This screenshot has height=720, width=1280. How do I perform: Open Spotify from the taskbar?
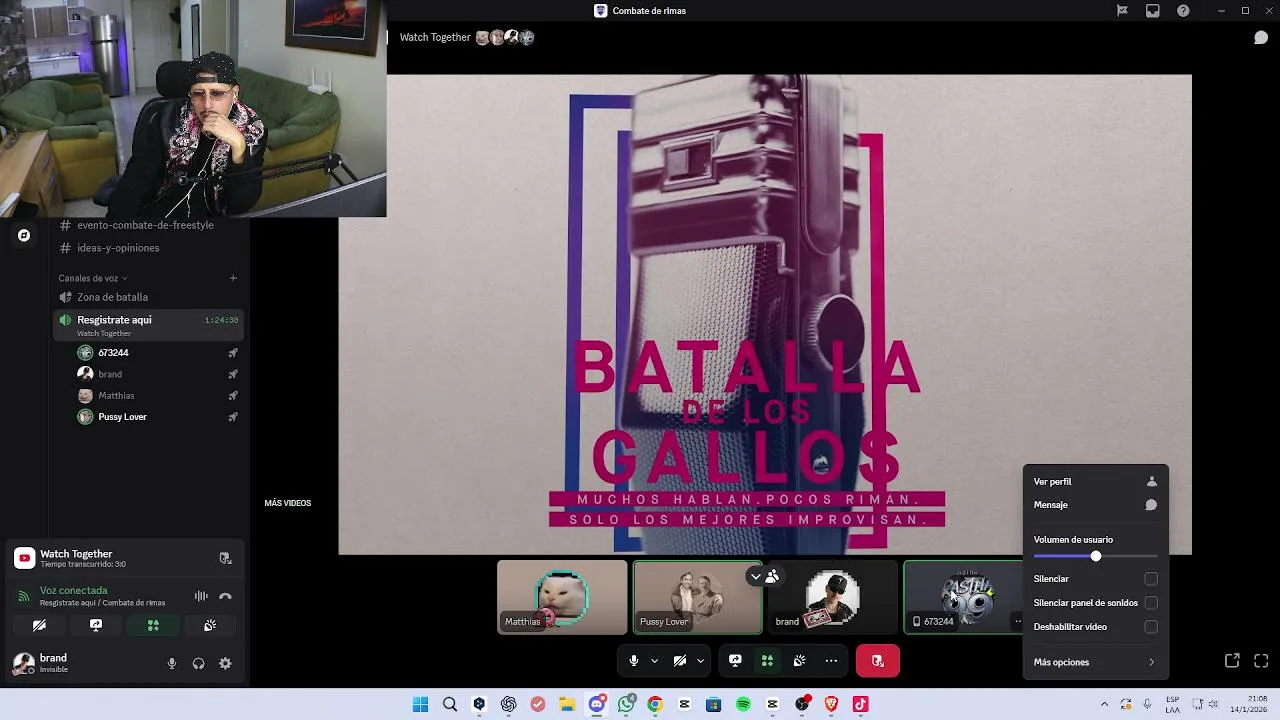tap(743, 704)
